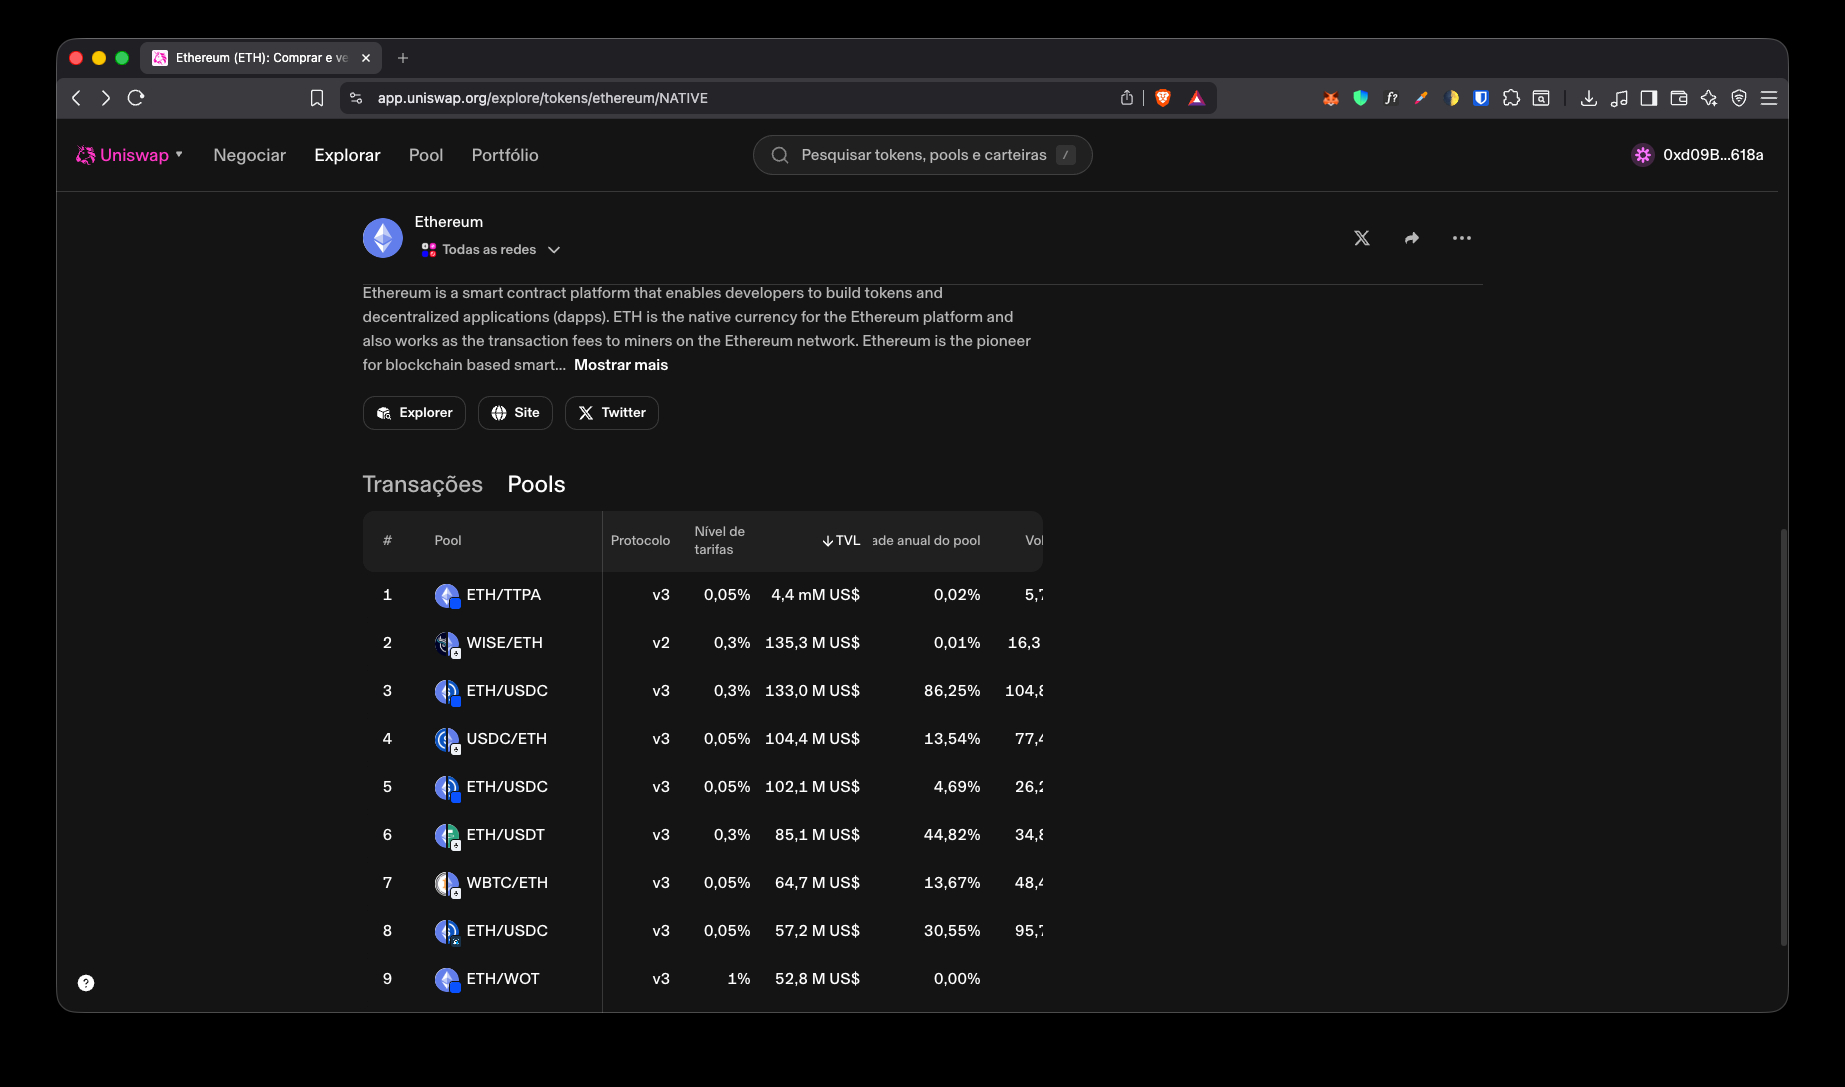Click the 135,3 M US$ TVL value
This screenshot has height=1087, width=1845.
click(x=812, y=643)
